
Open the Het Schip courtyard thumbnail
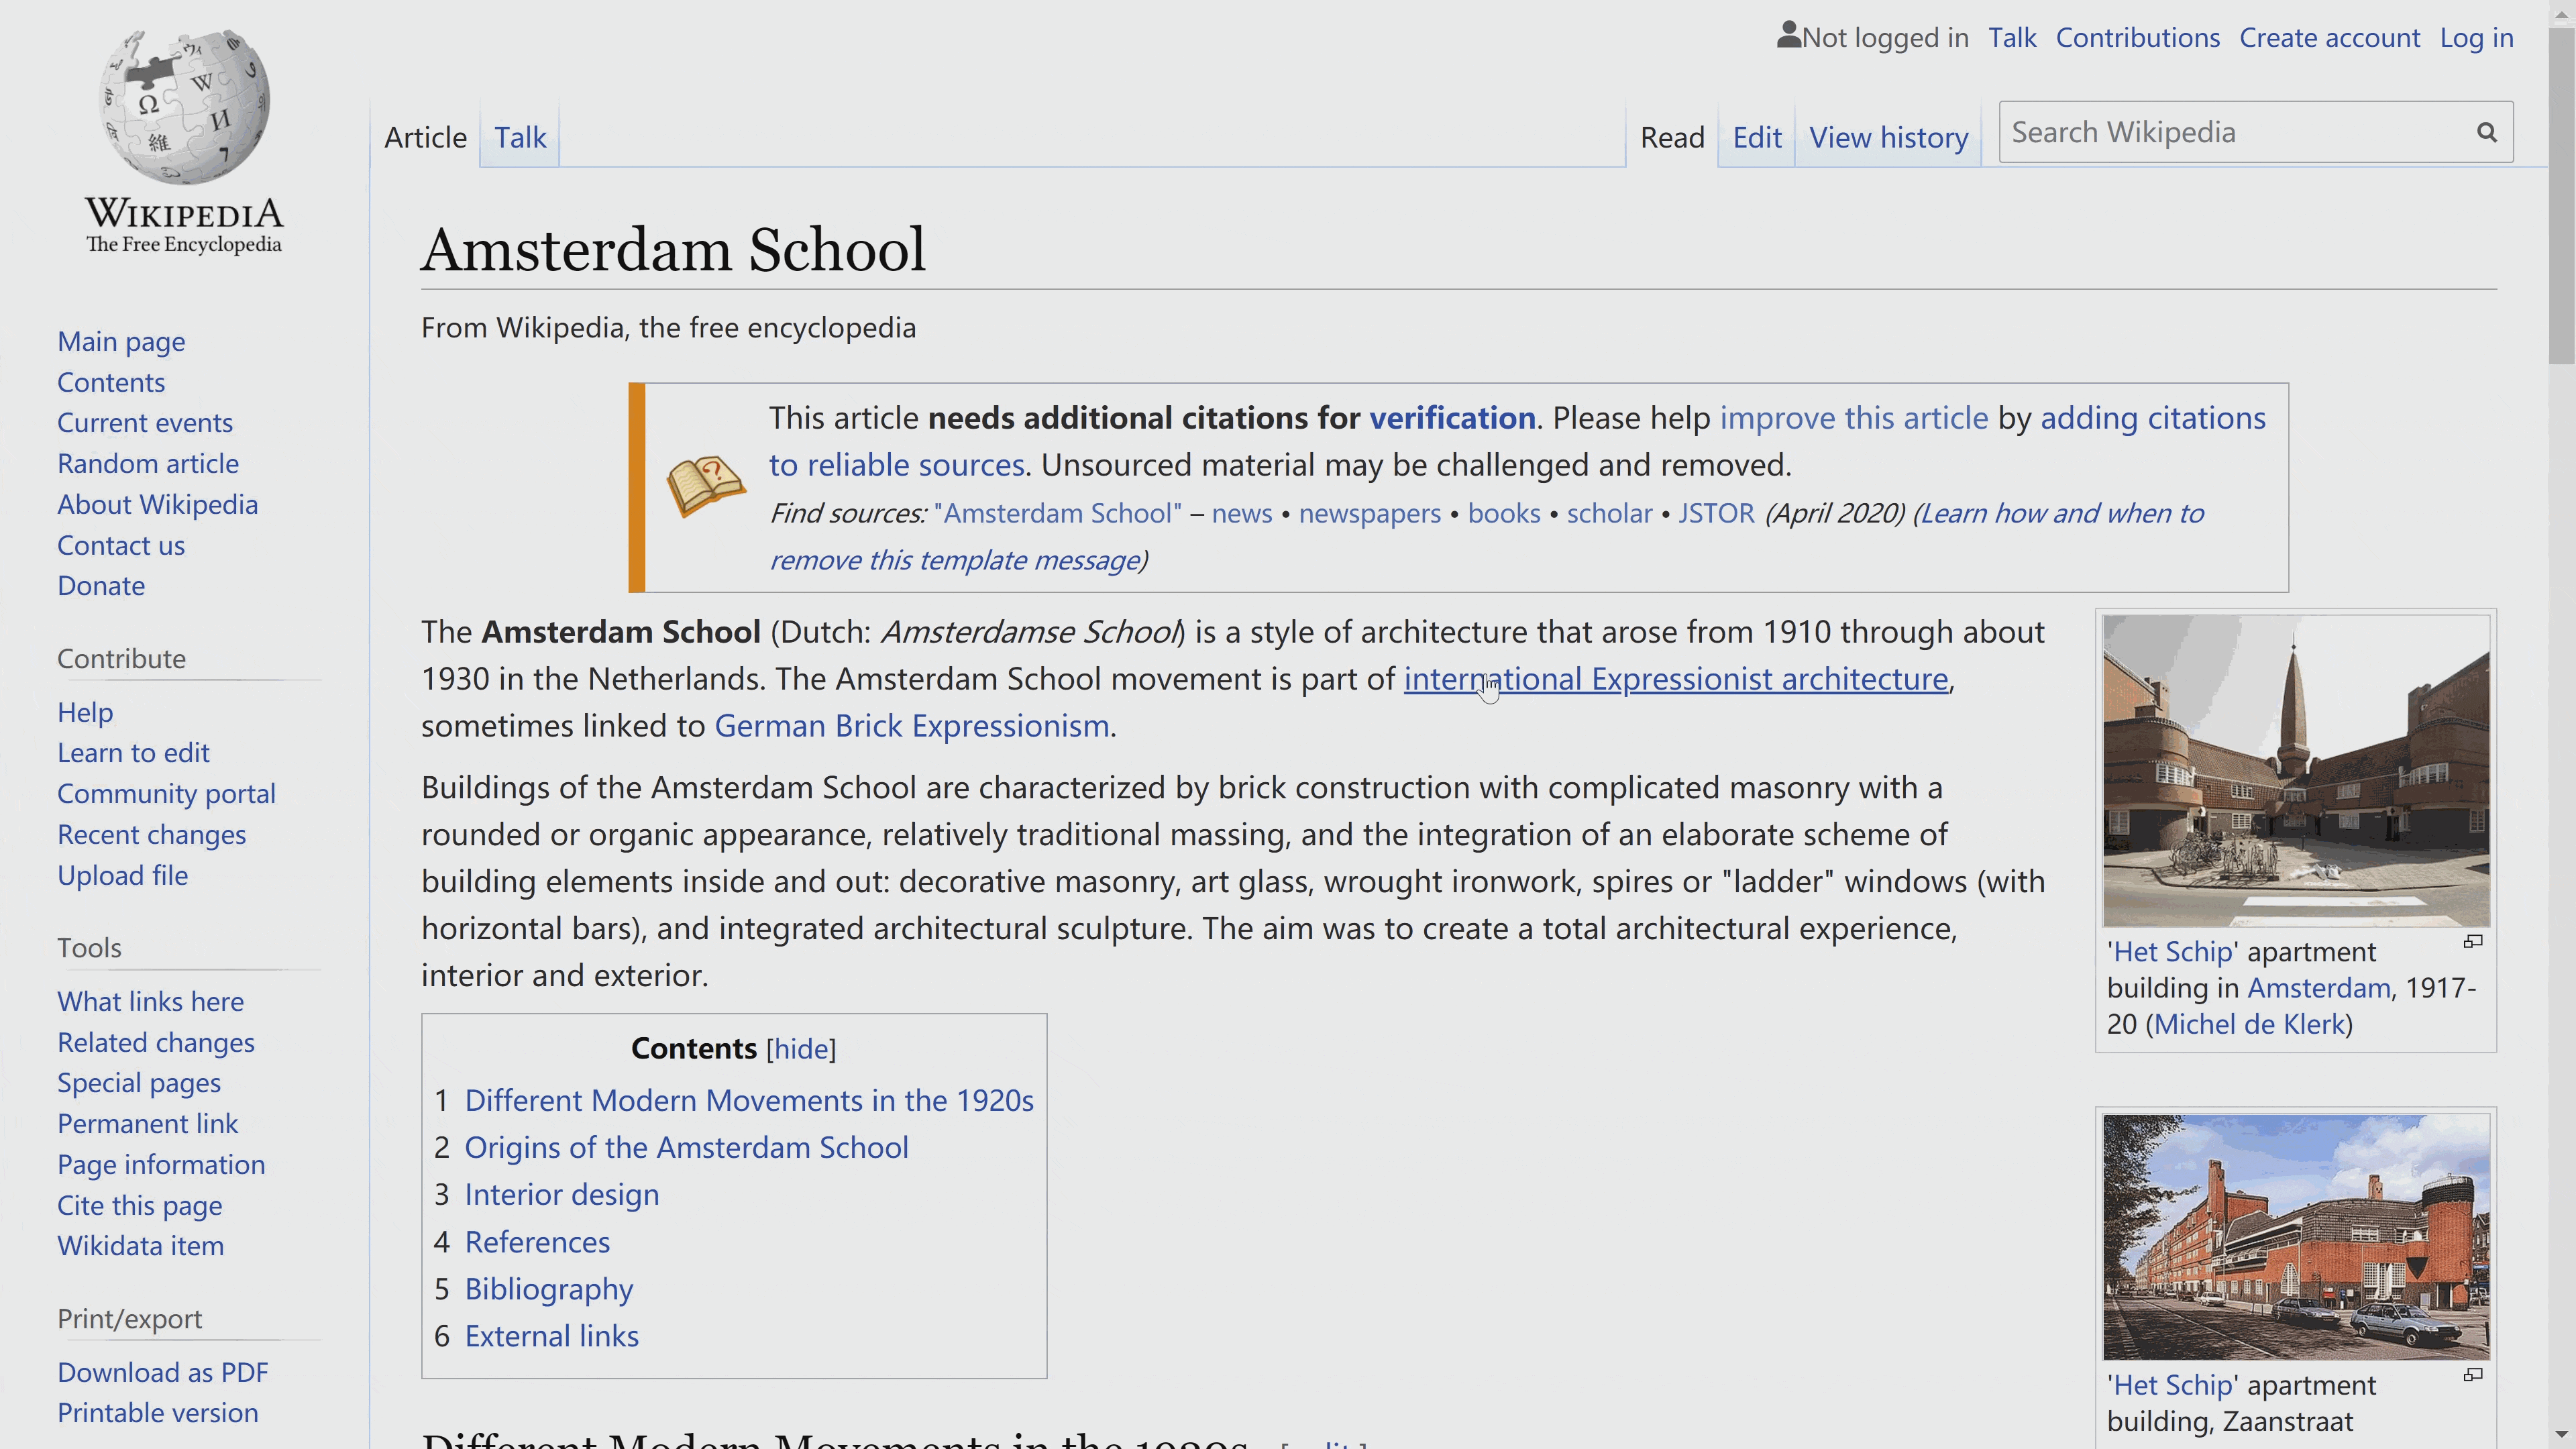point(2296,771)
